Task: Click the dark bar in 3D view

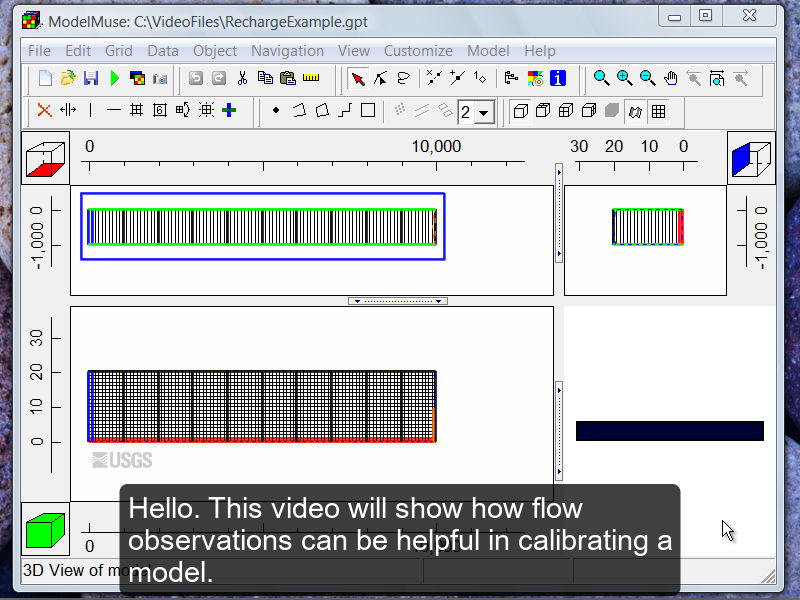Action: tap(669, 431)
